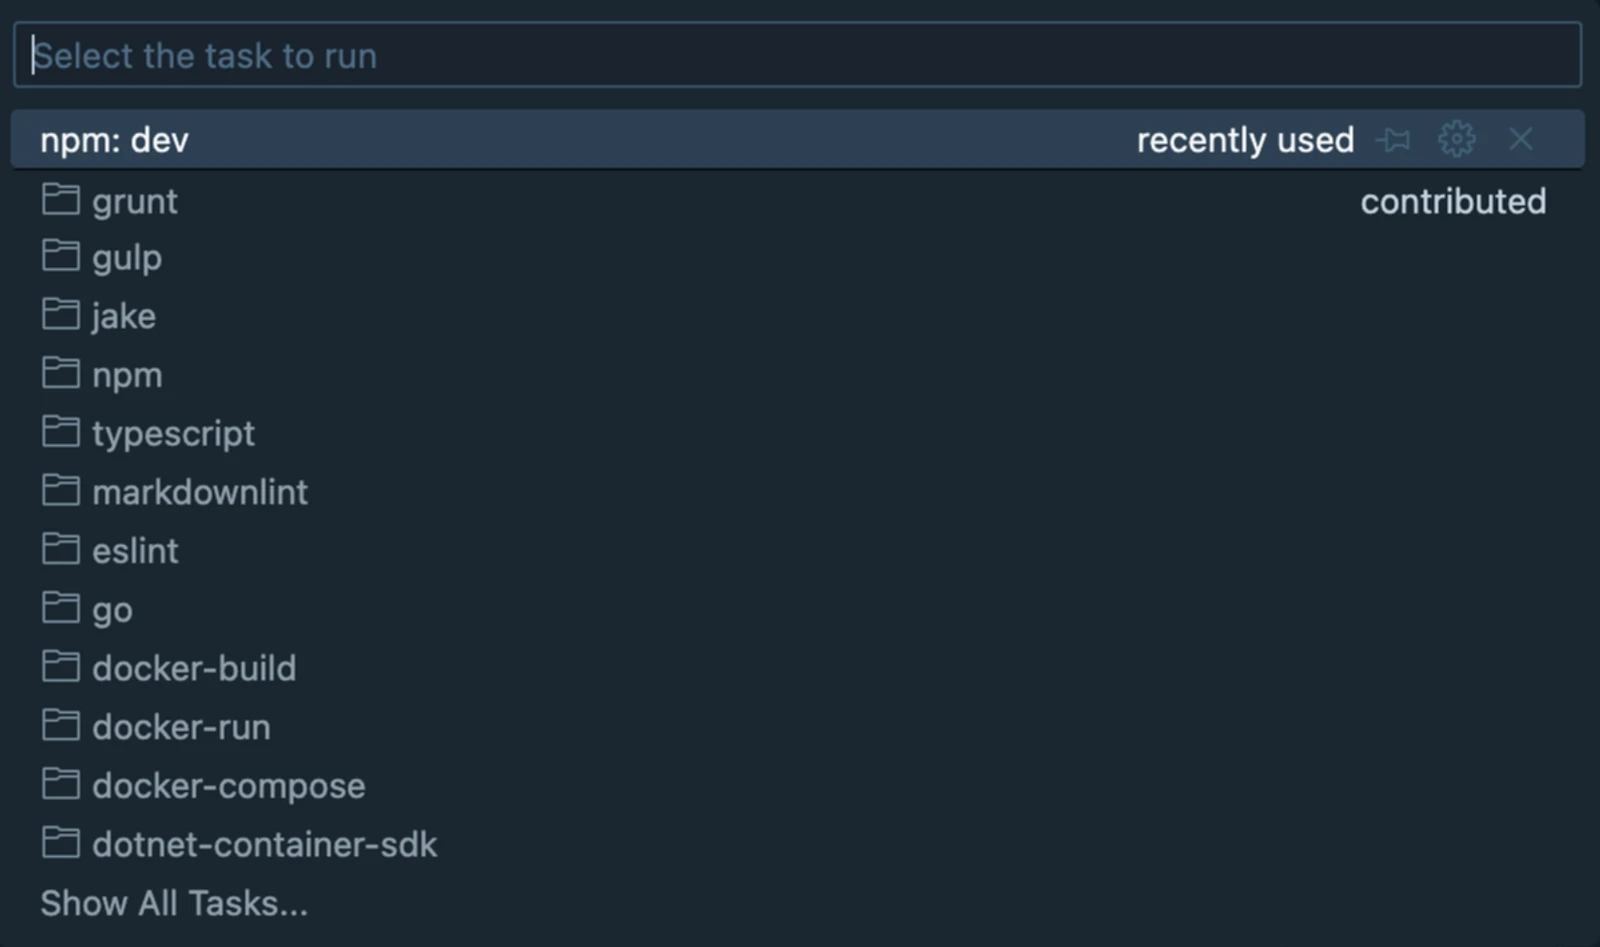Image resolution: width=1600 pixels, height=947 pixels.
Task: Click the docker-compose folder icon
Action: [61, 784]
